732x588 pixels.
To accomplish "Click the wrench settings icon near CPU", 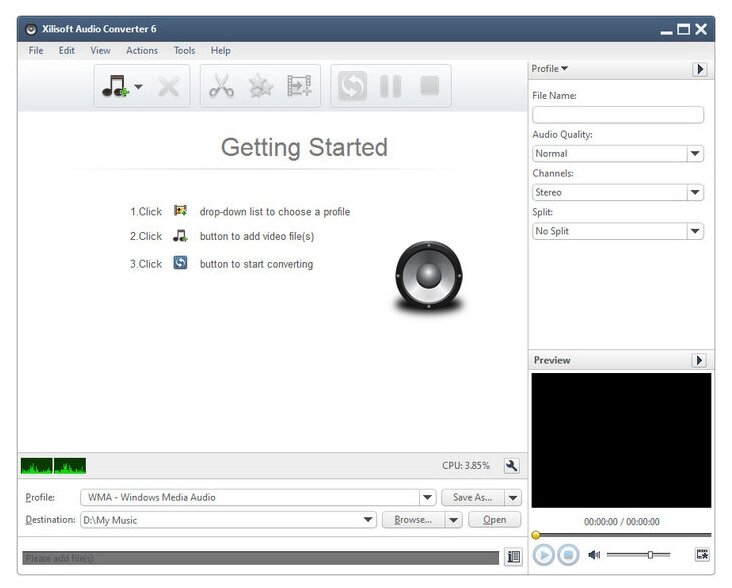I will click(512, 465).
